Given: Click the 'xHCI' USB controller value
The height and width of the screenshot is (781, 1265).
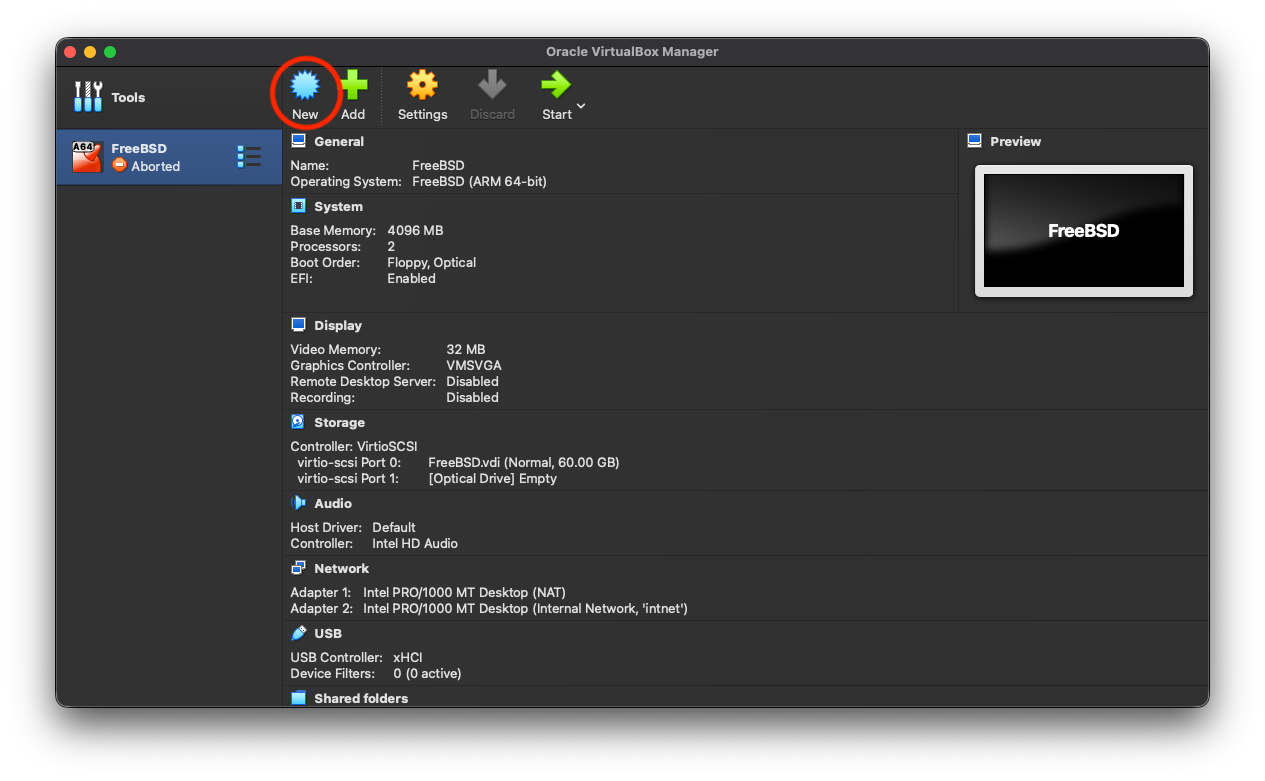Looking at the screenshot, I should click(409, 658).
